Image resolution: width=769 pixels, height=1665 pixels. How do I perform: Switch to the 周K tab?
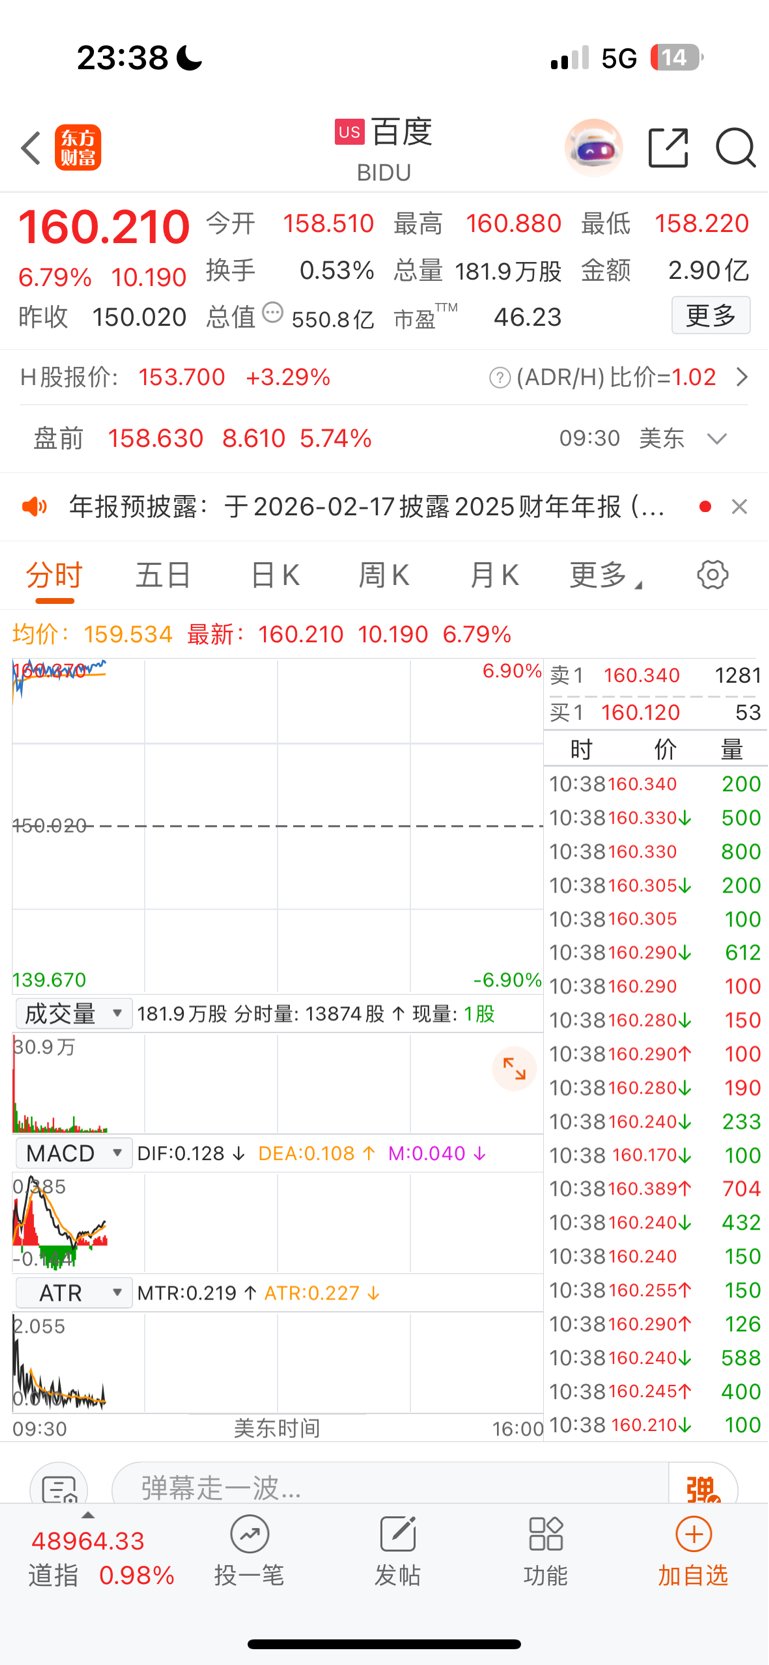click(384, 575)
